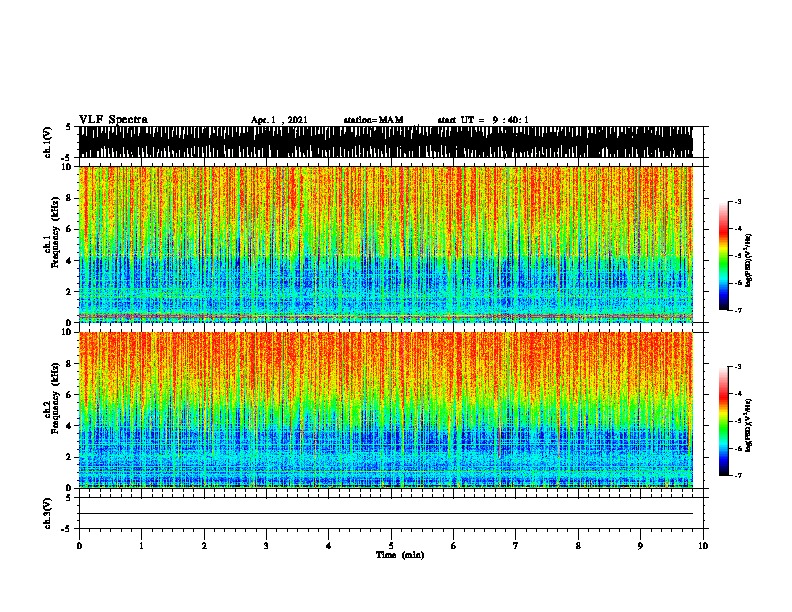Click the ch.2 frequency axis "6" tick label
Viewport: 792px width, 612px height.
[69, 394]
